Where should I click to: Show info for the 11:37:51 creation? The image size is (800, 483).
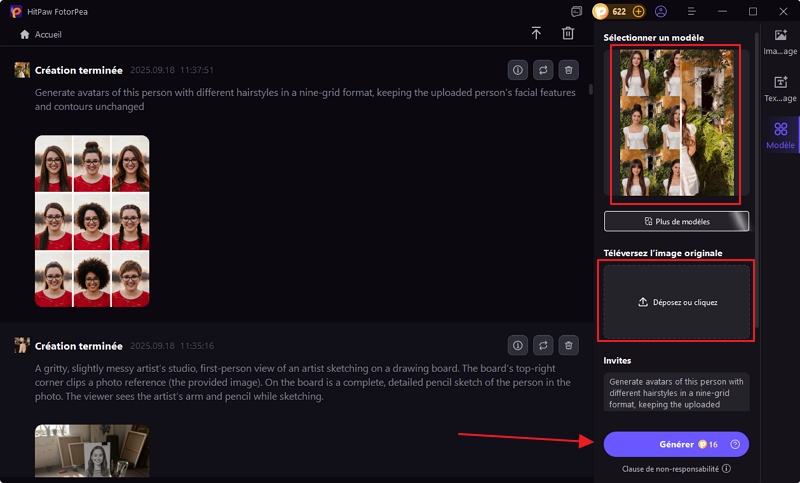click(x=518, y=70)
